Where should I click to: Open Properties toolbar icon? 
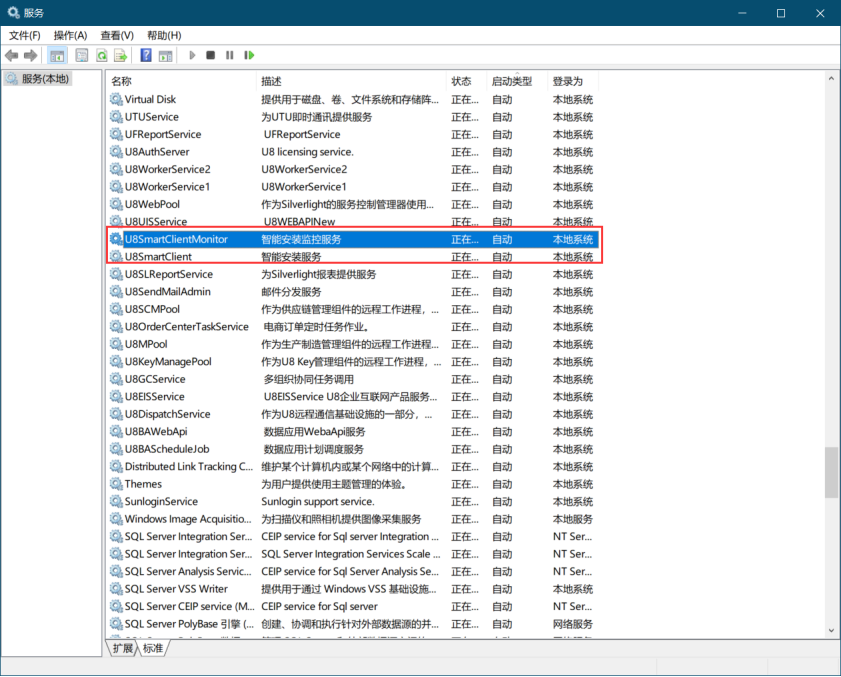(x=82, y=55)
